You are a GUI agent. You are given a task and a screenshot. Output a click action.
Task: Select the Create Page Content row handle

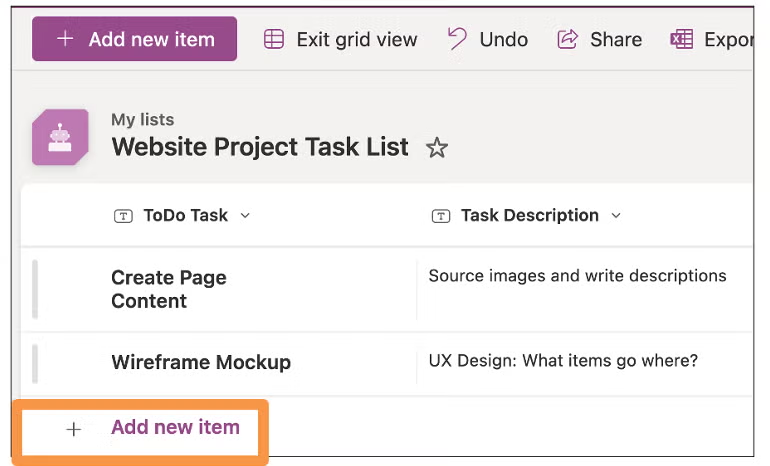[x=36, y=289]
